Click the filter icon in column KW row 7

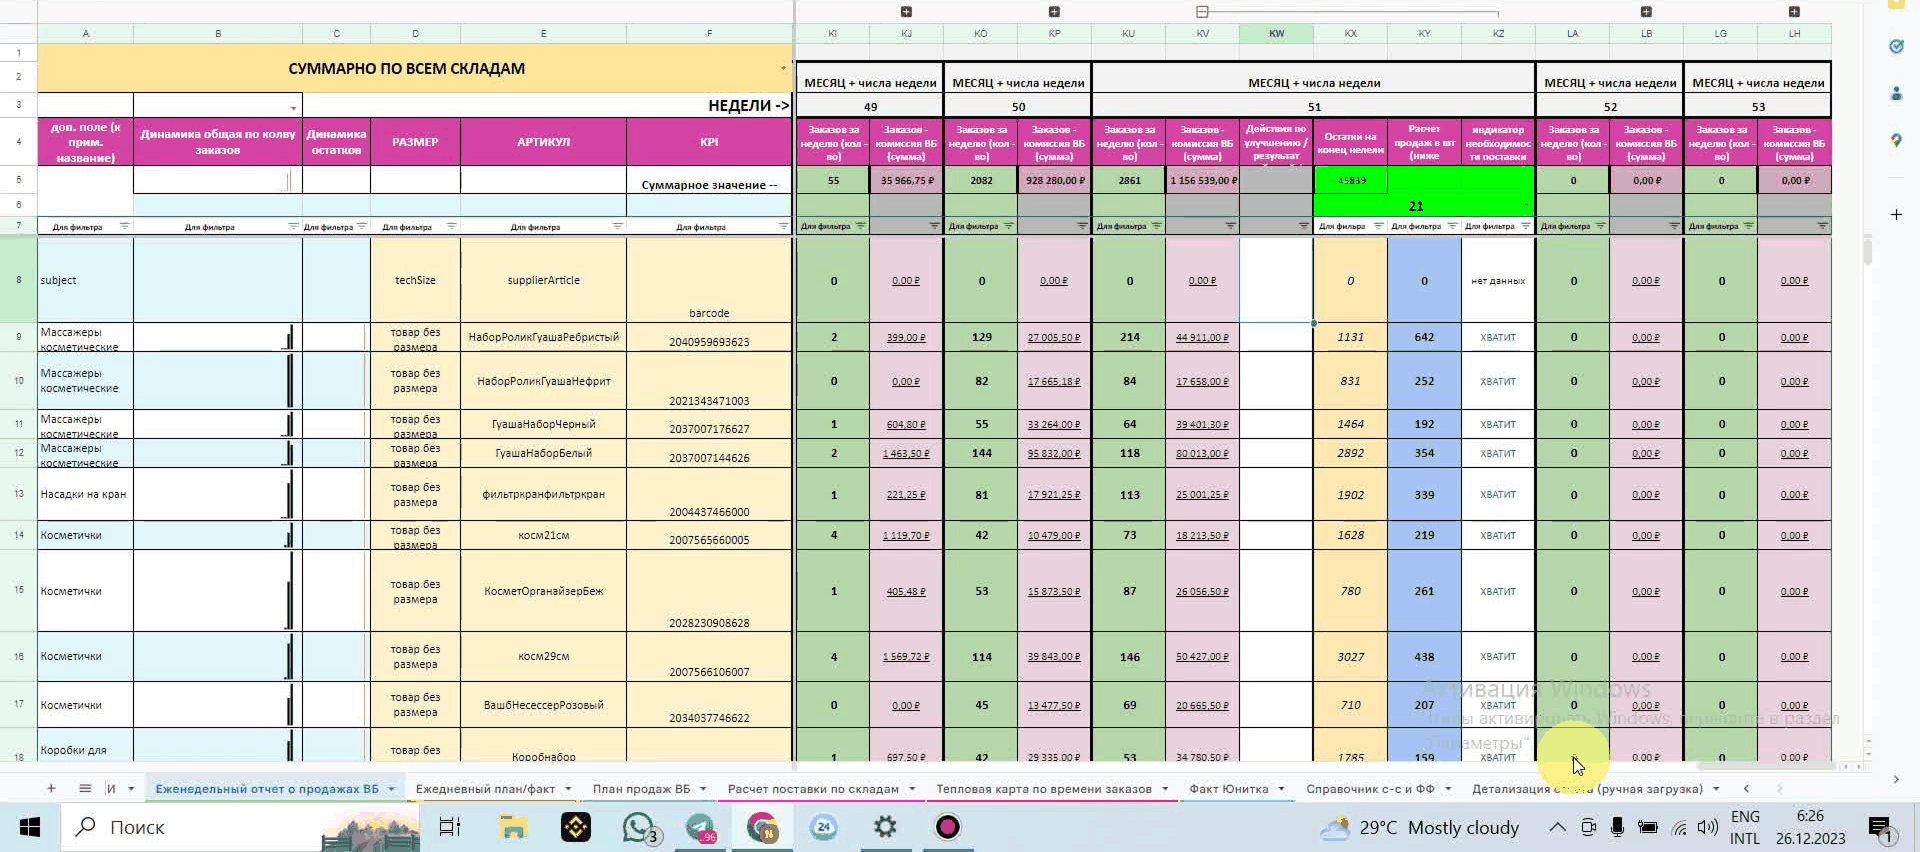1304,226
